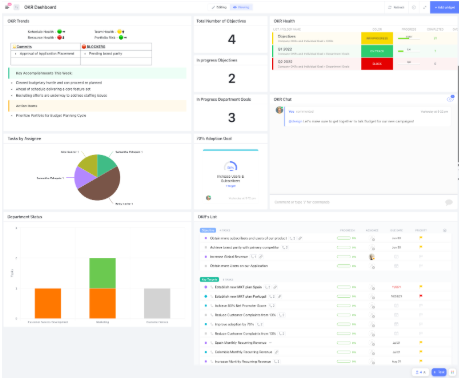
Task: Collapse the Key Targets group in OKR's List
Action: click(209, 279)
